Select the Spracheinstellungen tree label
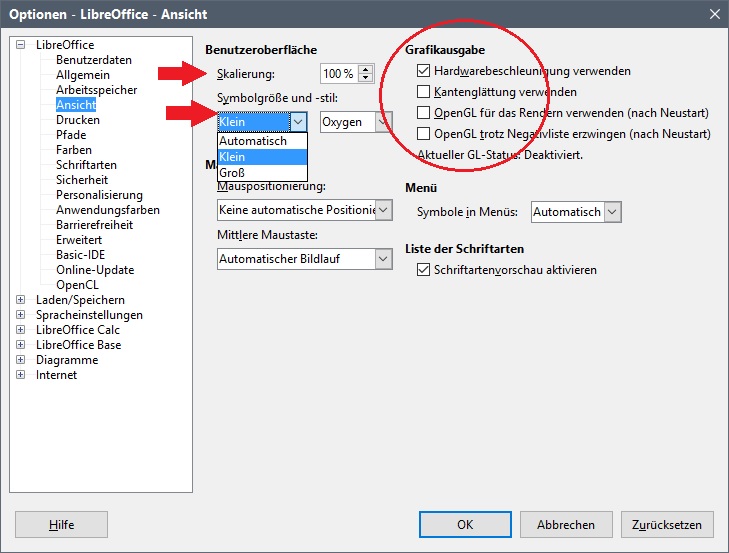Screen dimensions: 729x553 tap(89, 315)
